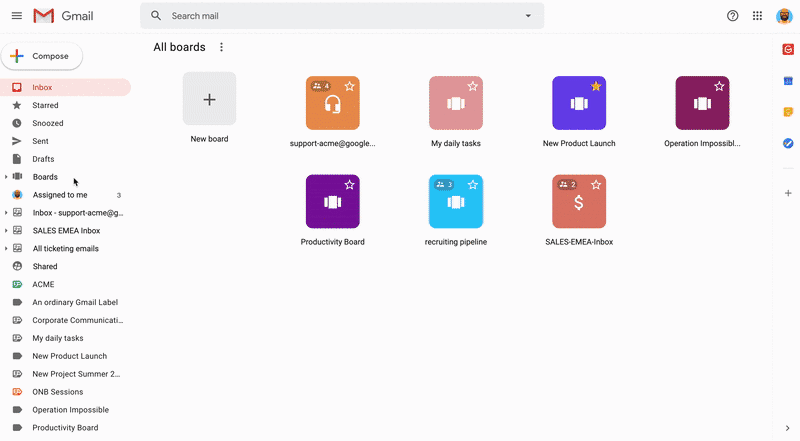Open the All boards three-dot menu
The height and width of the screenshot is (441, 800).
point(221,47)
